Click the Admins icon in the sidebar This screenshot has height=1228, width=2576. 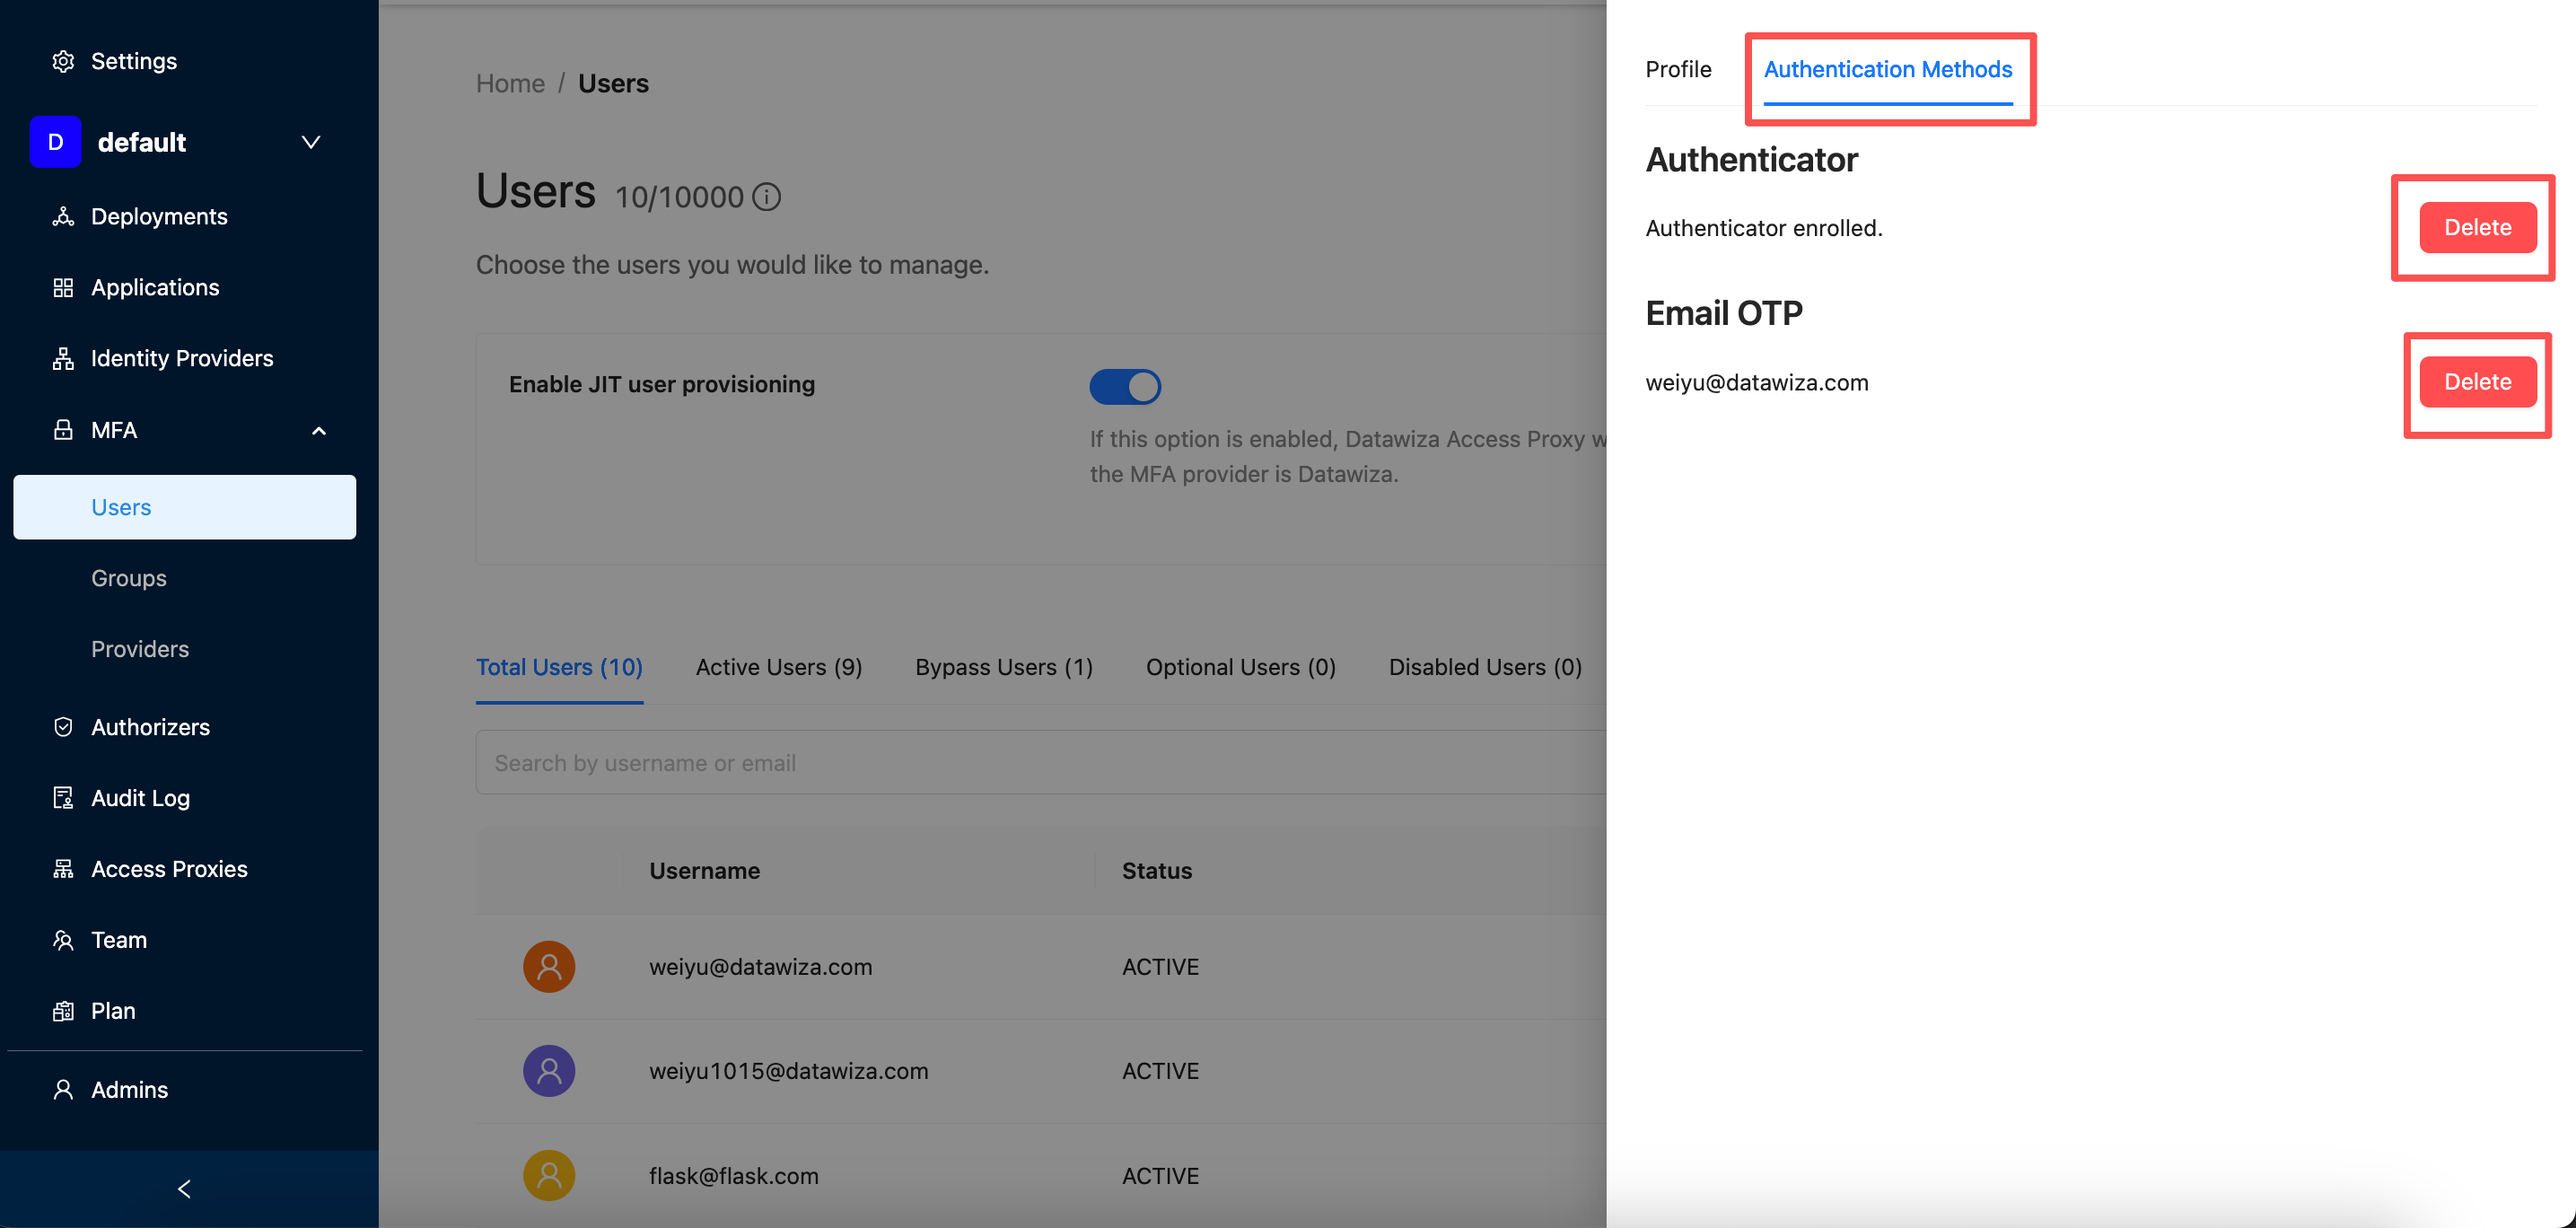[x=63, y=1089]
